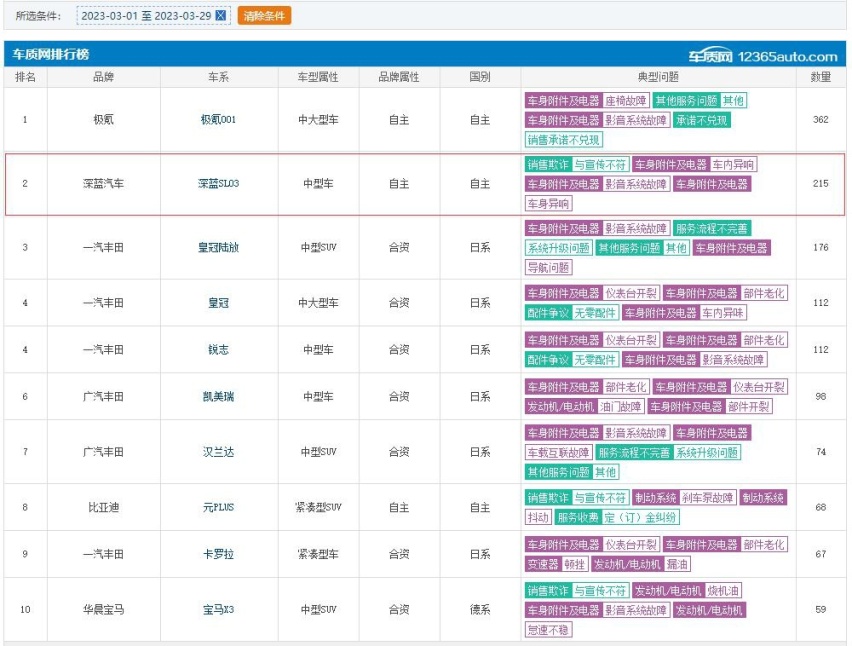Click 怠速不稳 tag in 宝马X3 row
Image resolution: width=852 pixels, height=646 pixels.
(x=548, y=630)
